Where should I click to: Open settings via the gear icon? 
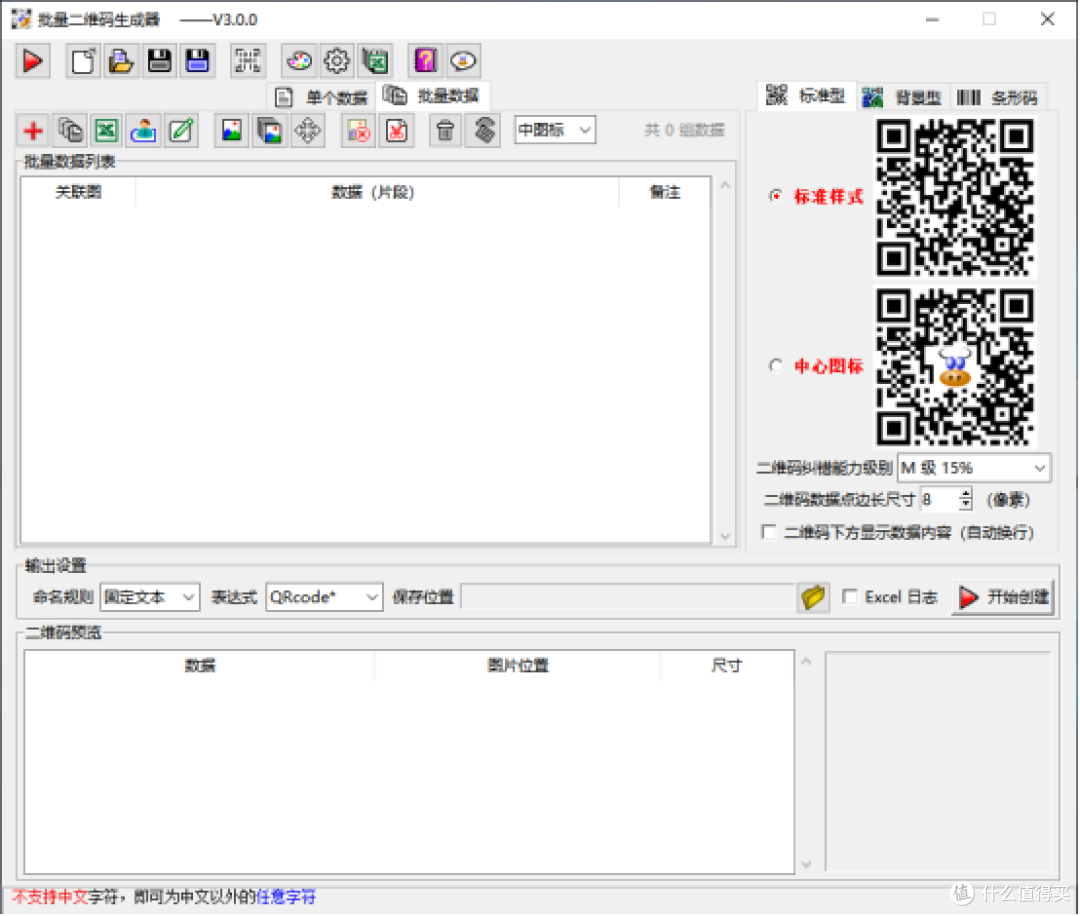[337, 61]
